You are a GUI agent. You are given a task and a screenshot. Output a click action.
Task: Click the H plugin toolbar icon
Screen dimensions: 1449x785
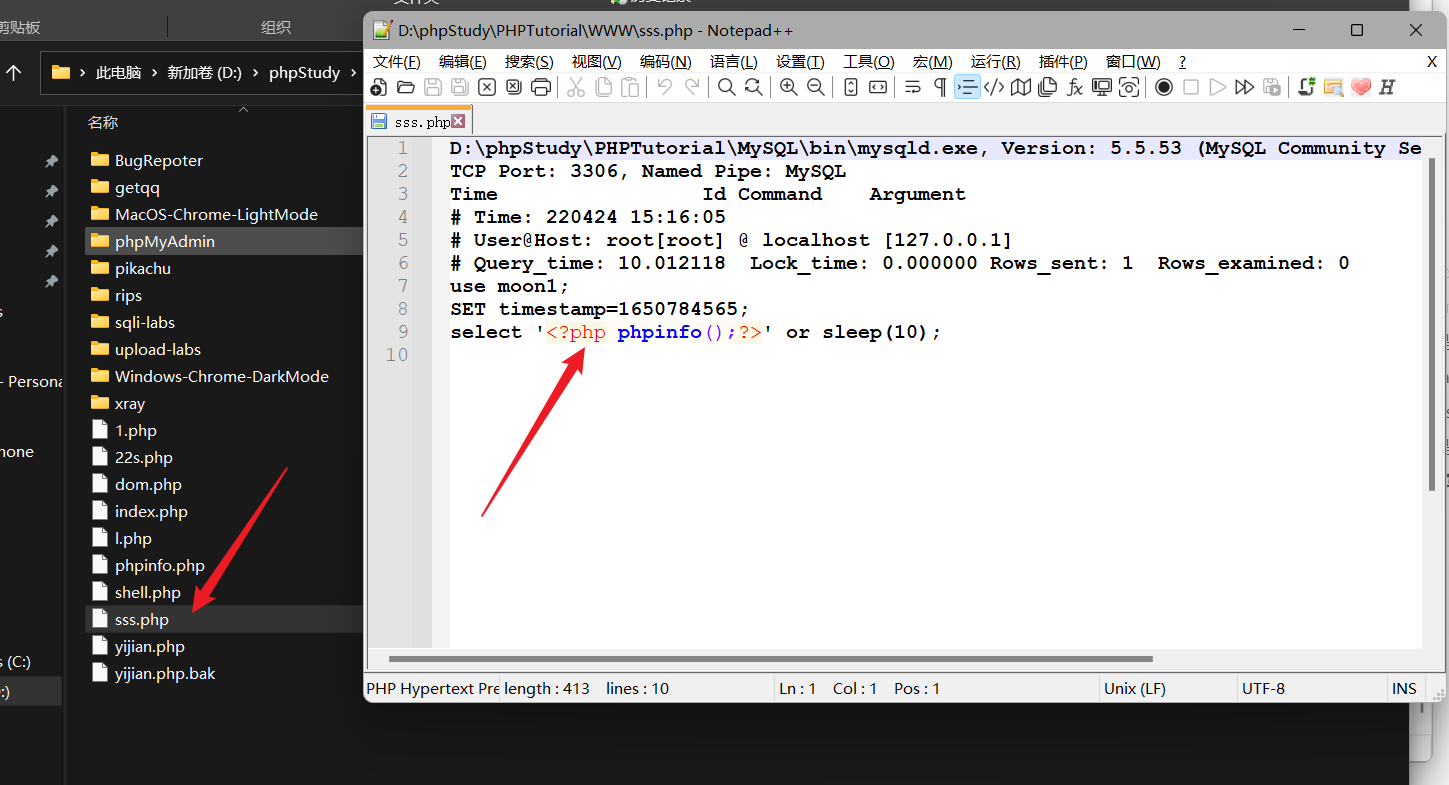(1387, 87)
